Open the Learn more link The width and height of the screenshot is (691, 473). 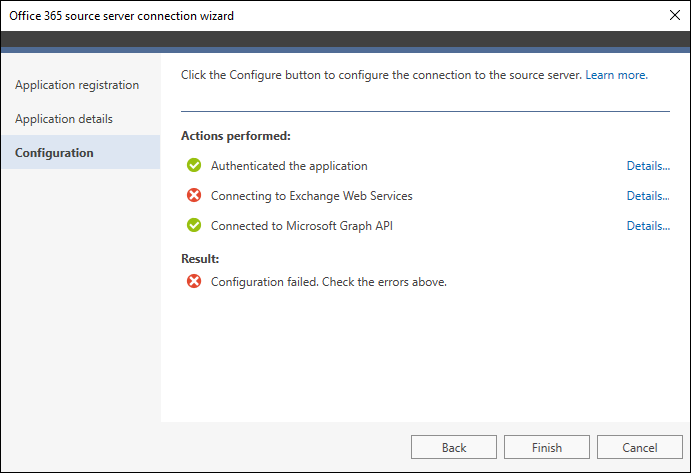pyautogui.click(x=616, y=75)
